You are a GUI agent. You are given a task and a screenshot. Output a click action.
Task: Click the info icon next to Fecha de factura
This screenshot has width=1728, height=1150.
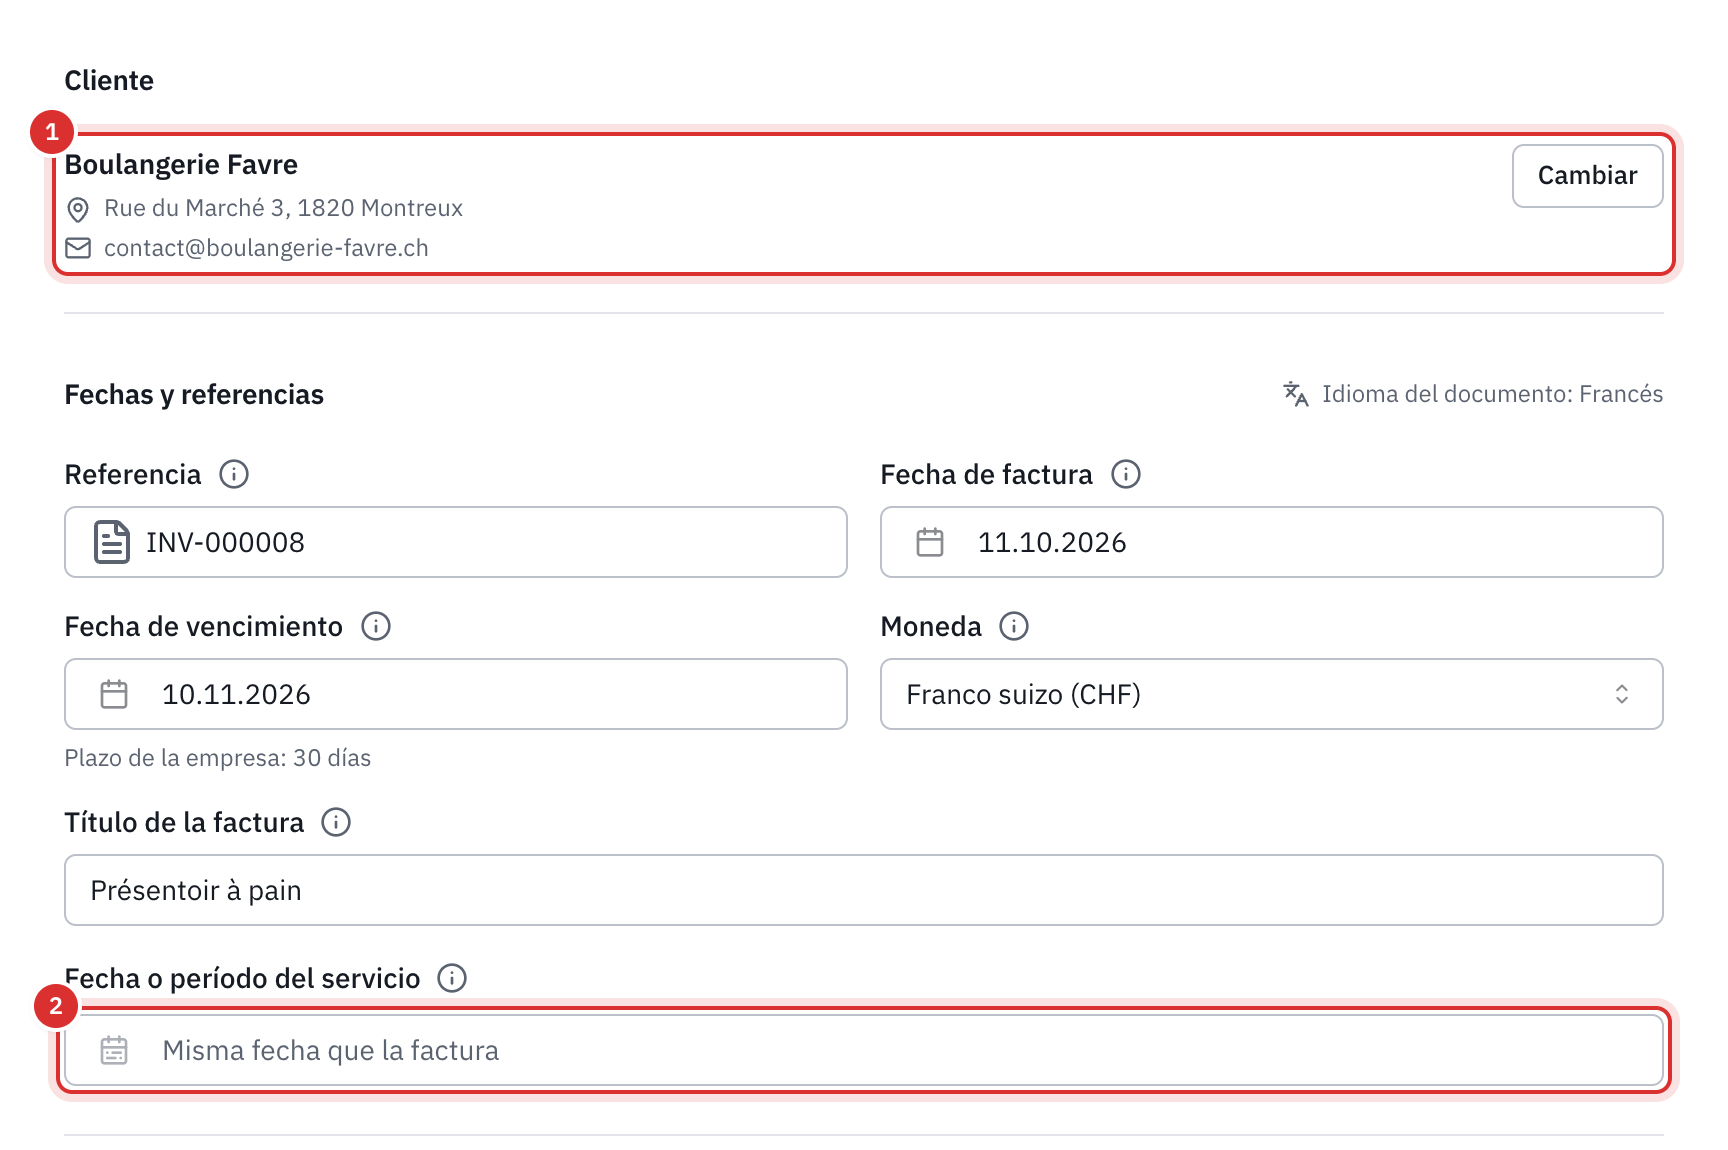click(1126, 474)
